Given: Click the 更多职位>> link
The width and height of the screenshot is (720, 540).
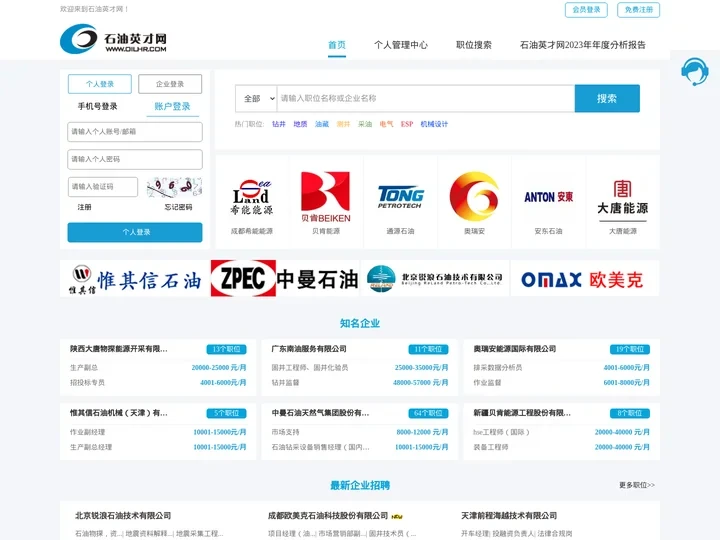Looking at the screenshot, I should (x=637, y=485).
